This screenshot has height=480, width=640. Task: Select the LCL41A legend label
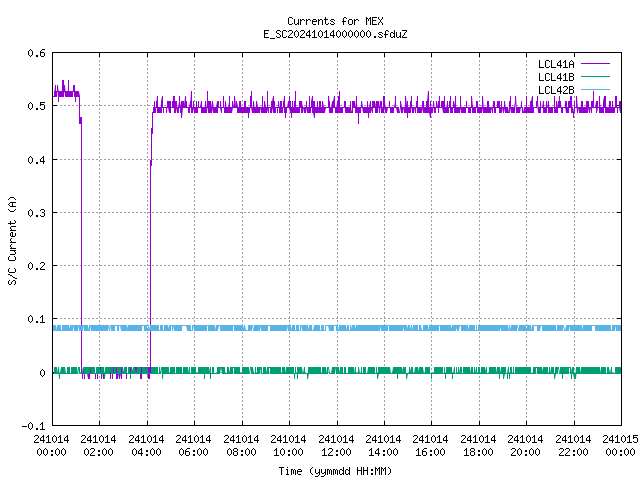(x=556, y=64)
